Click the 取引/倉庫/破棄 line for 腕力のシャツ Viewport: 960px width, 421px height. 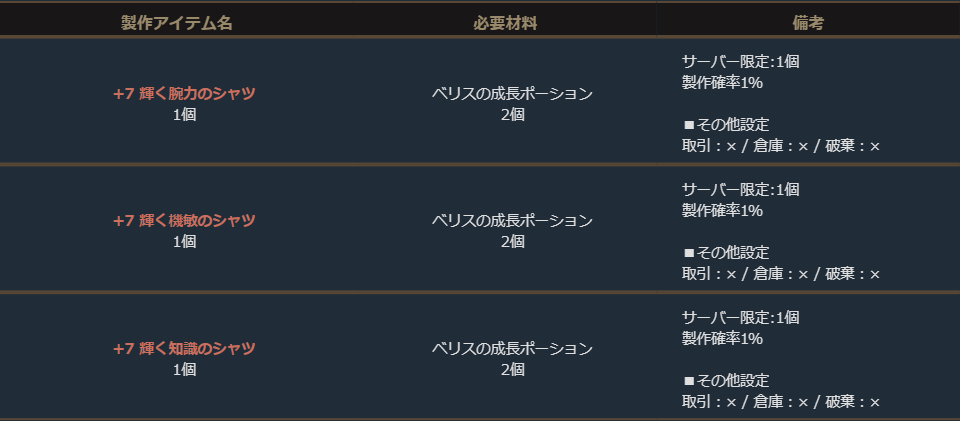pos(780,146)
